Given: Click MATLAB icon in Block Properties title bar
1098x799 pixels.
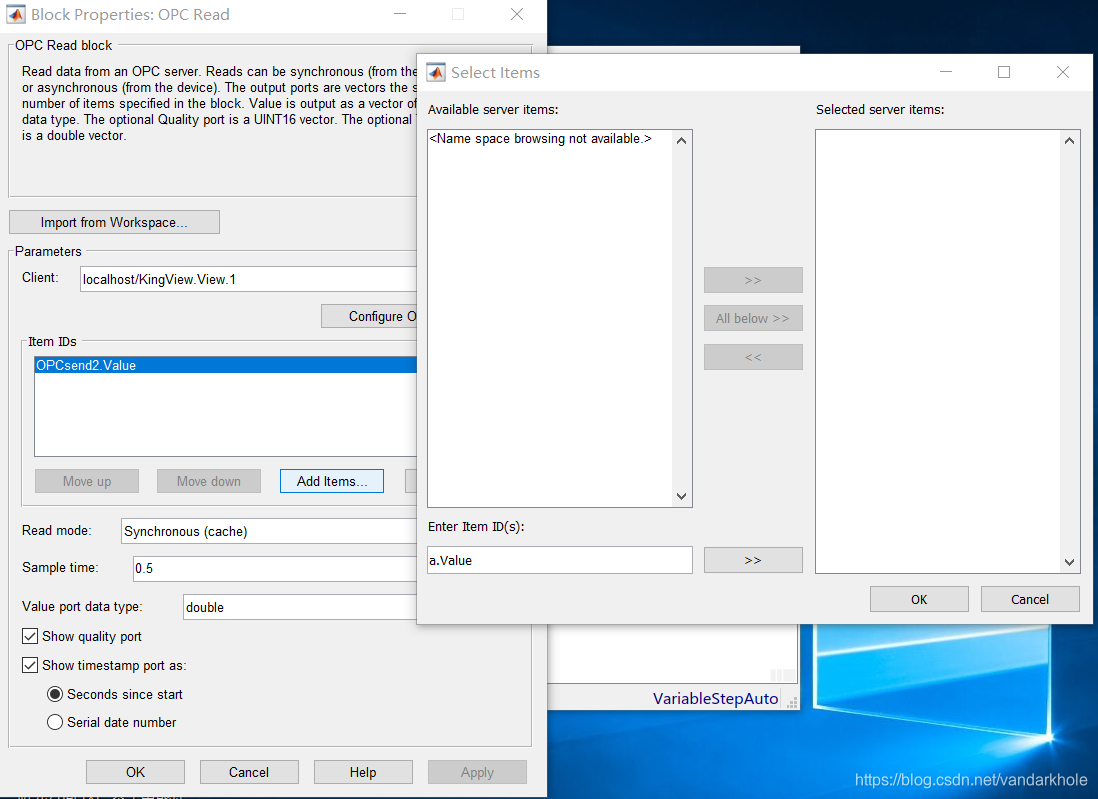Looking at the screenshot, I should point(16,15).
